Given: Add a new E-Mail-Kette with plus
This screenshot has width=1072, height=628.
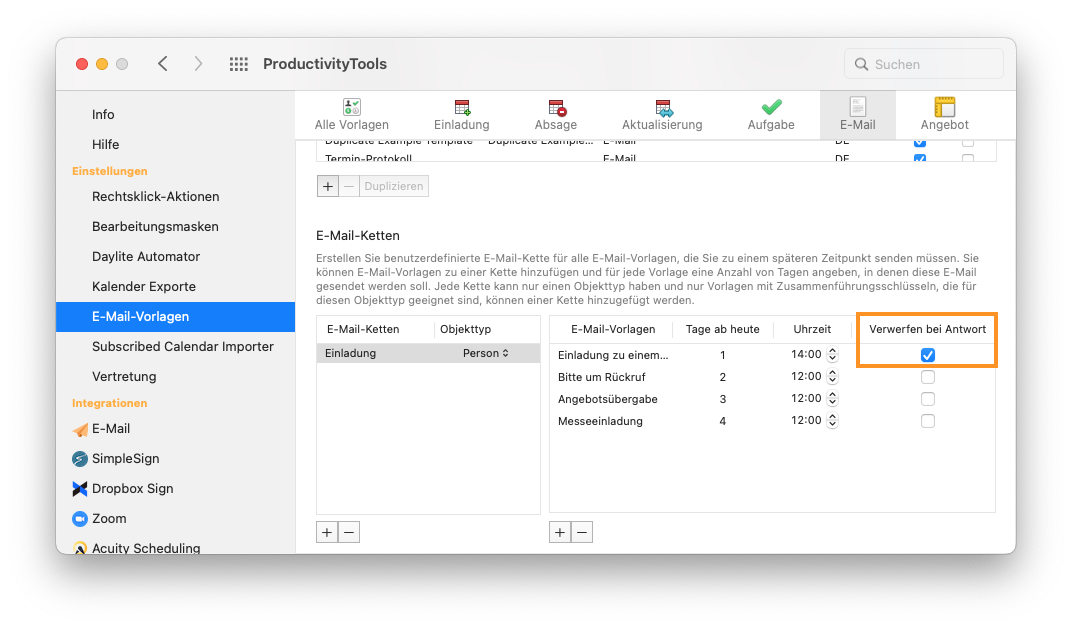Looking at the screenshot, I should [x=327, y=532].
